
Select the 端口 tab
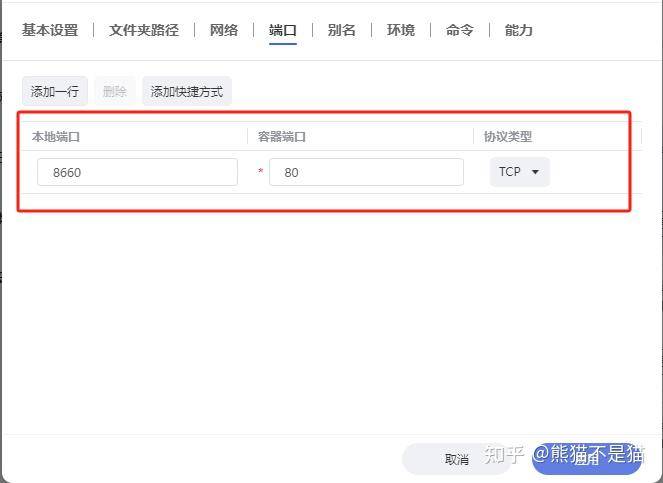[282, 30]
